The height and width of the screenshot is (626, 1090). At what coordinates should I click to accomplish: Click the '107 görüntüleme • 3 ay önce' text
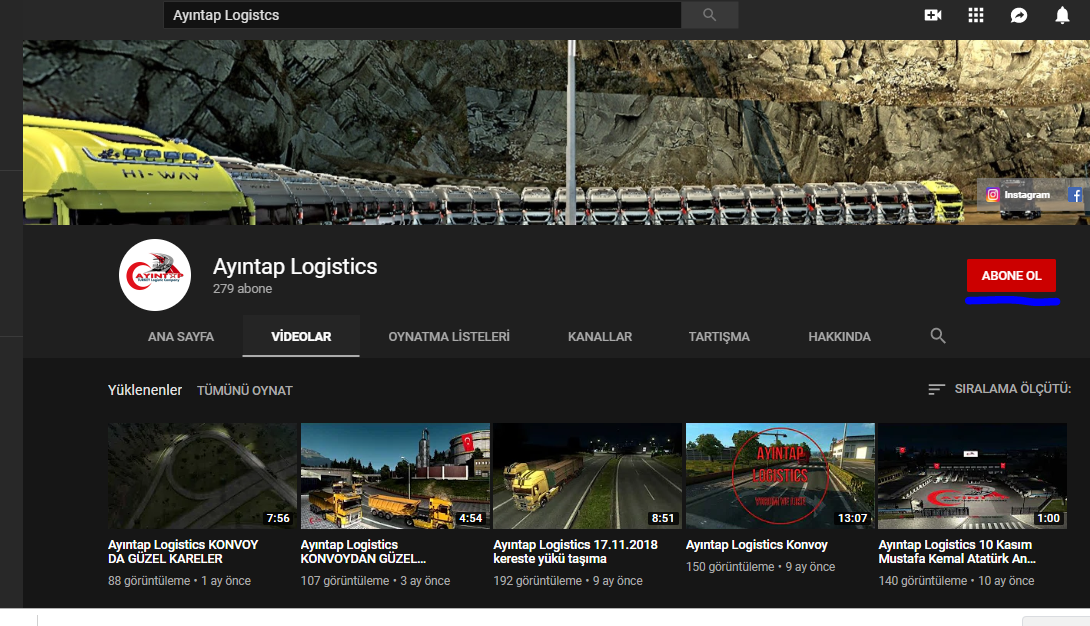pos(375,581)
